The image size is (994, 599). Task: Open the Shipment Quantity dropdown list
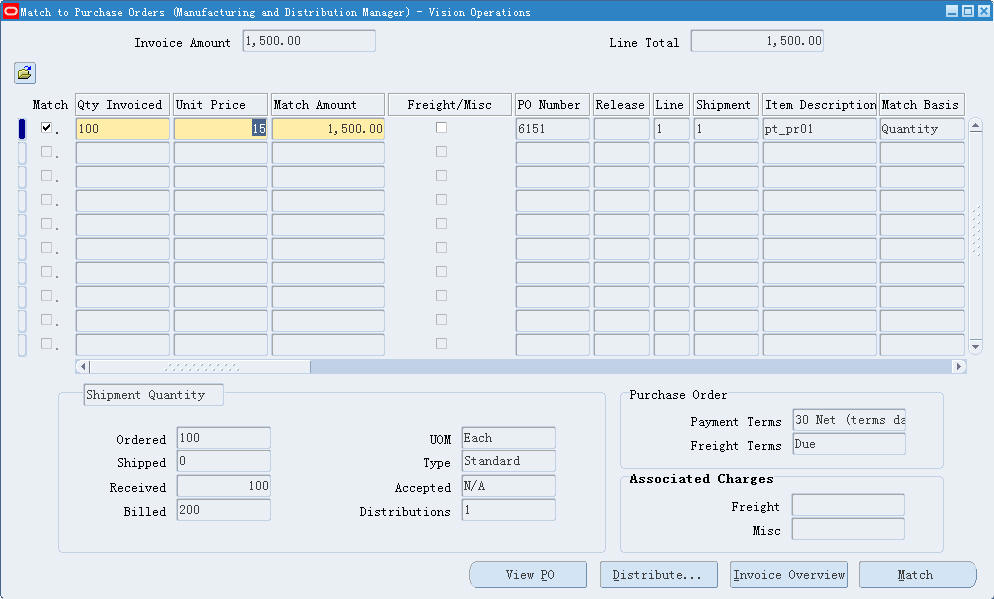pyautogui.click(x=153, y=395)
